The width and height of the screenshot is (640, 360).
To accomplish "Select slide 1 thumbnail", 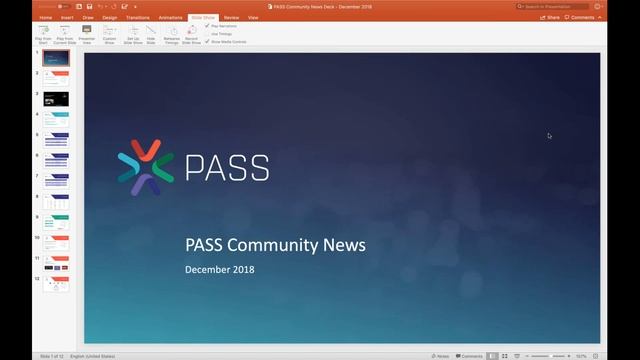I will click(56, 58).
